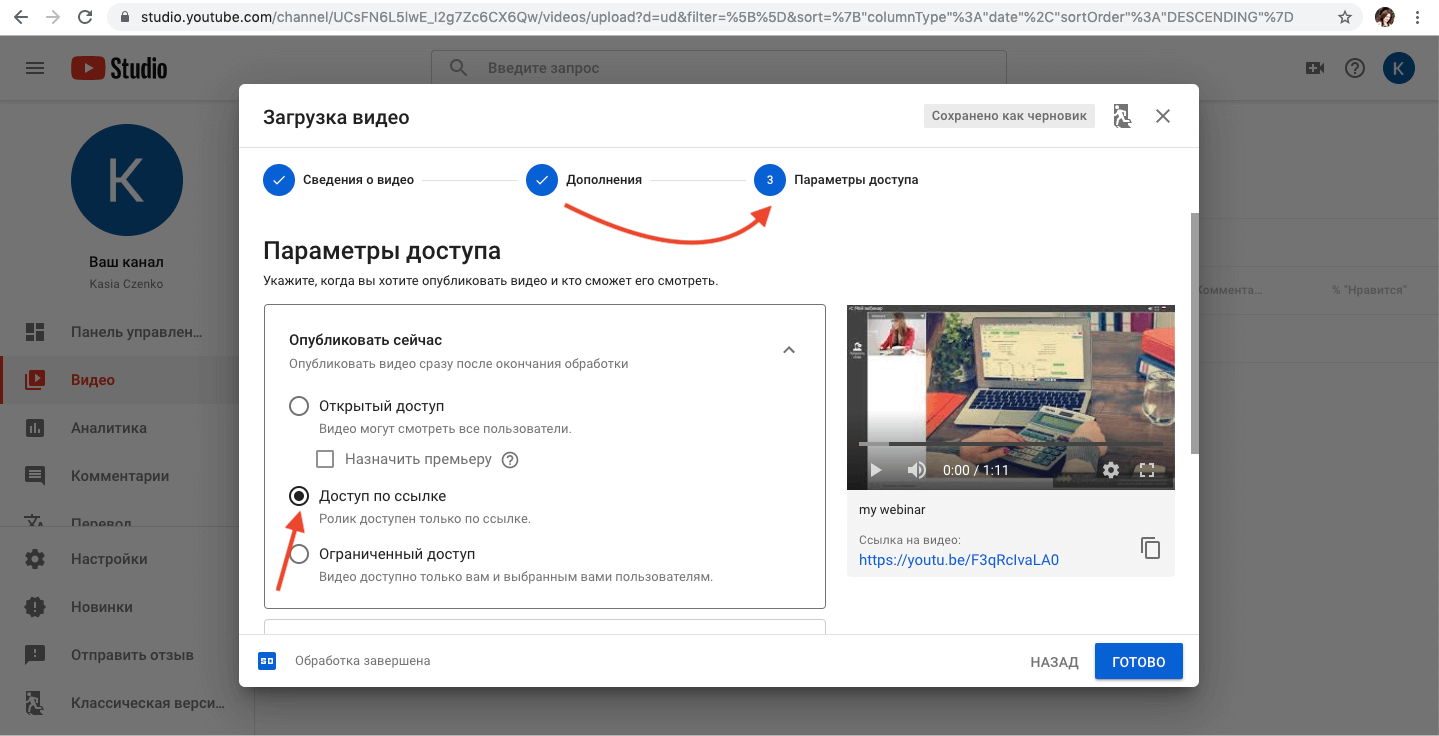Expand the collapsed section below publish options
This screenshot has height=736, width=1439.
545,630
